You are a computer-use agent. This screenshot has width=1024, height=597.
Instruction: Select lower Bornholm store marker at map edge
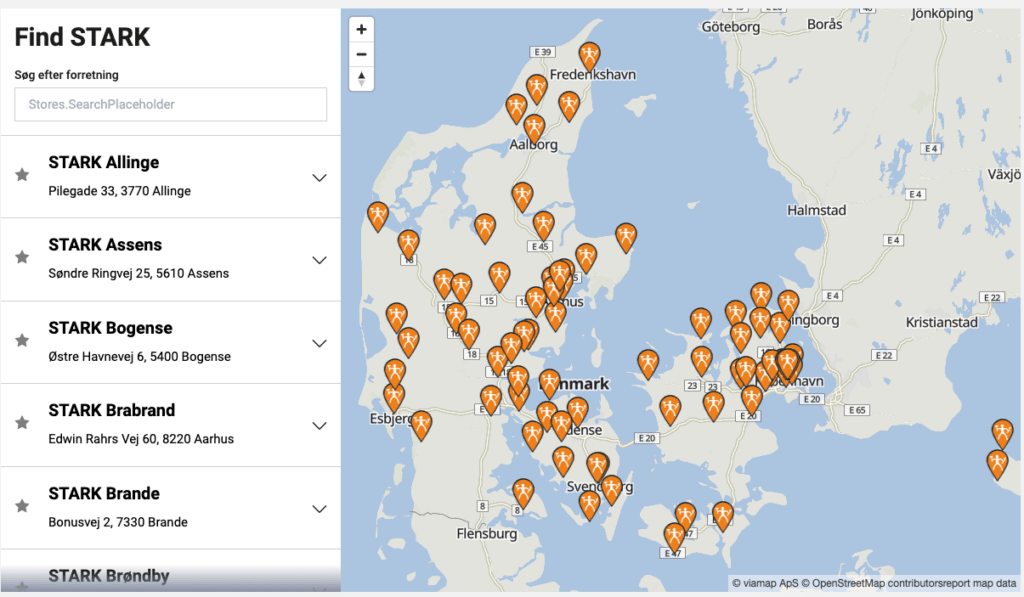coord(997,464)
